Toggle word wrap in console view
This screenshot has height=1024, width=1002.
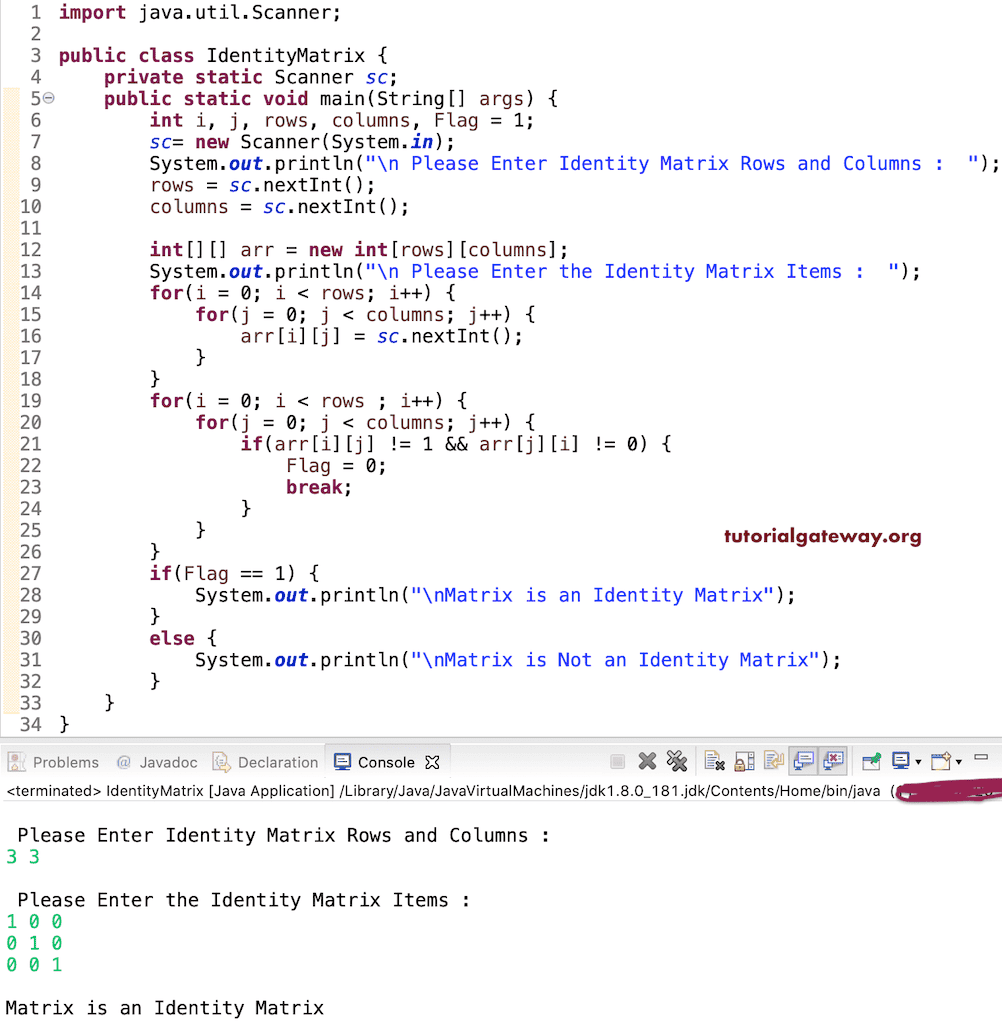tap(772, 761)
